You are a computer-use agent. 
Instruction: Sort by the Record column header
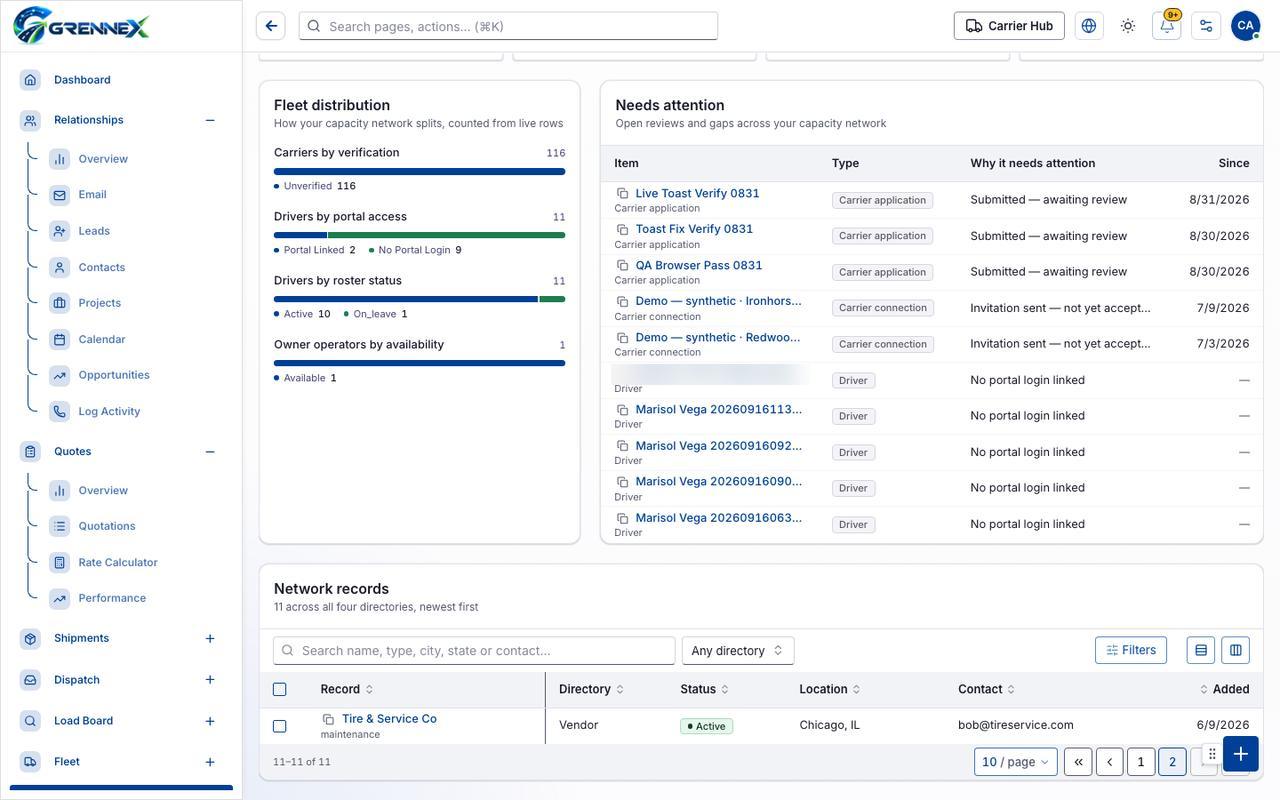tap(346, 689)
